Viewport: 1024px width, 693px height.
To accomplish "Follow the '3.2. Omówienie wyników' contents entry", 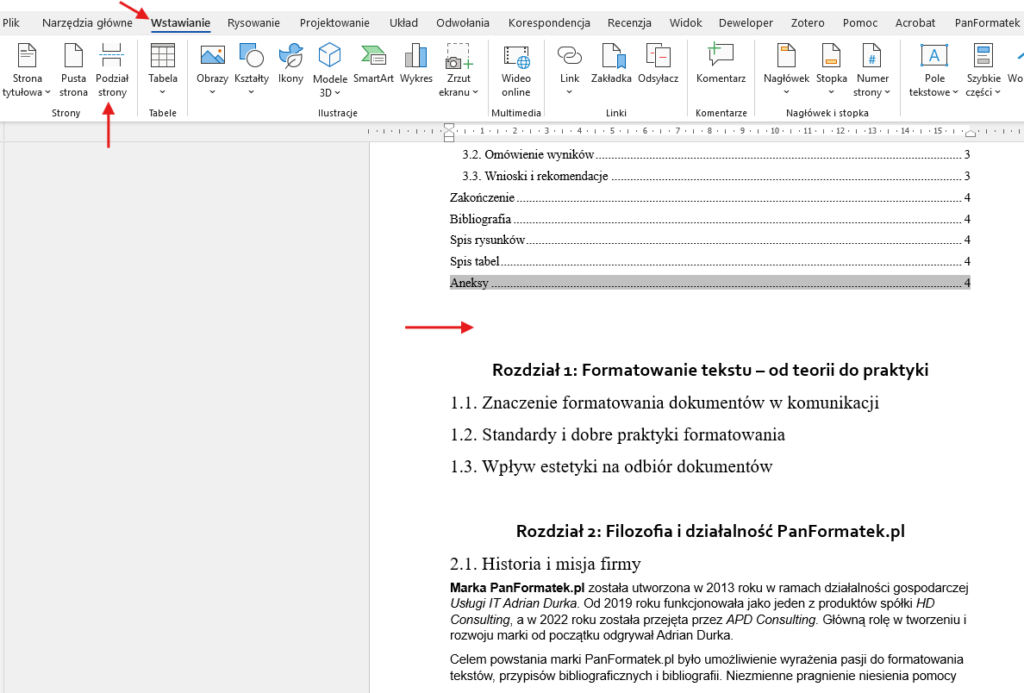I will [716, 155].
